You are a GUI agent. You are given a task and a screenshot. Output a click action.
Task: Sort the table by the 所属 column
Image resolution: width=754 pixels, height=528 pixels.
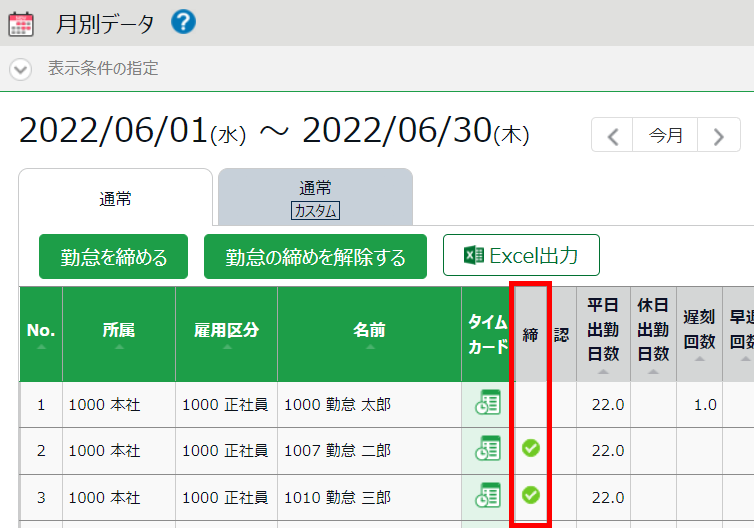pos(119,332)
